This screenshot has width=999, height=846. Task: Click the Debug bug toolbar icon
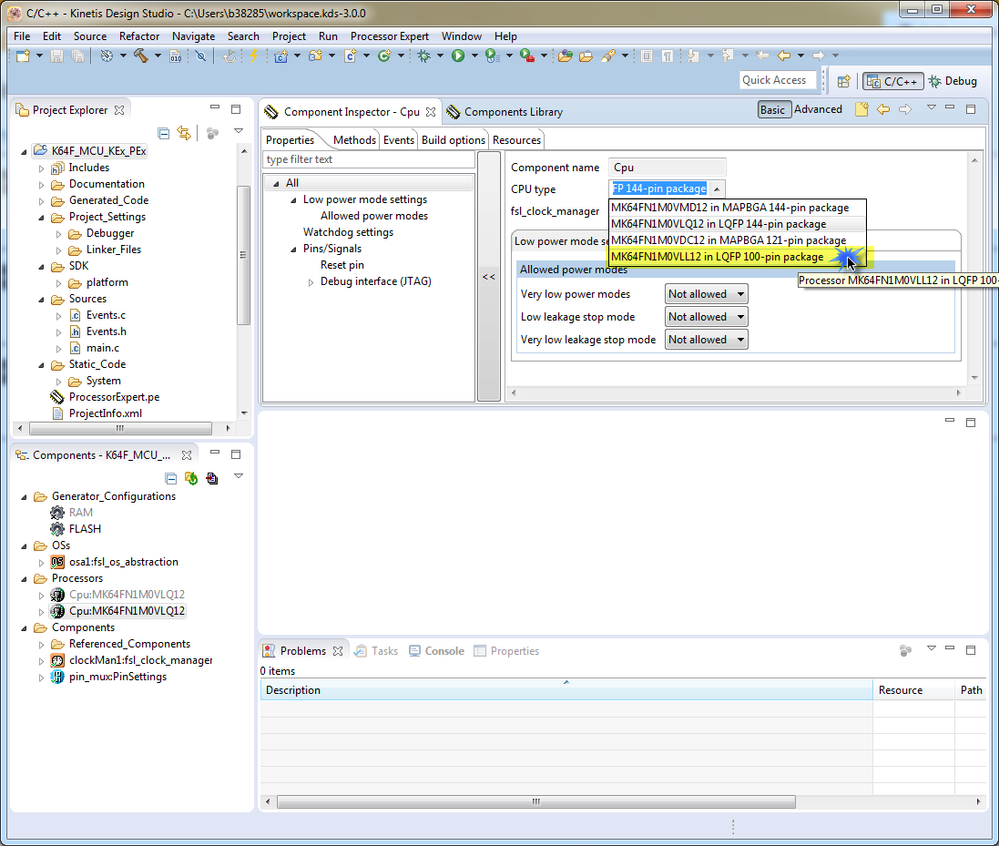pos(424,56)
